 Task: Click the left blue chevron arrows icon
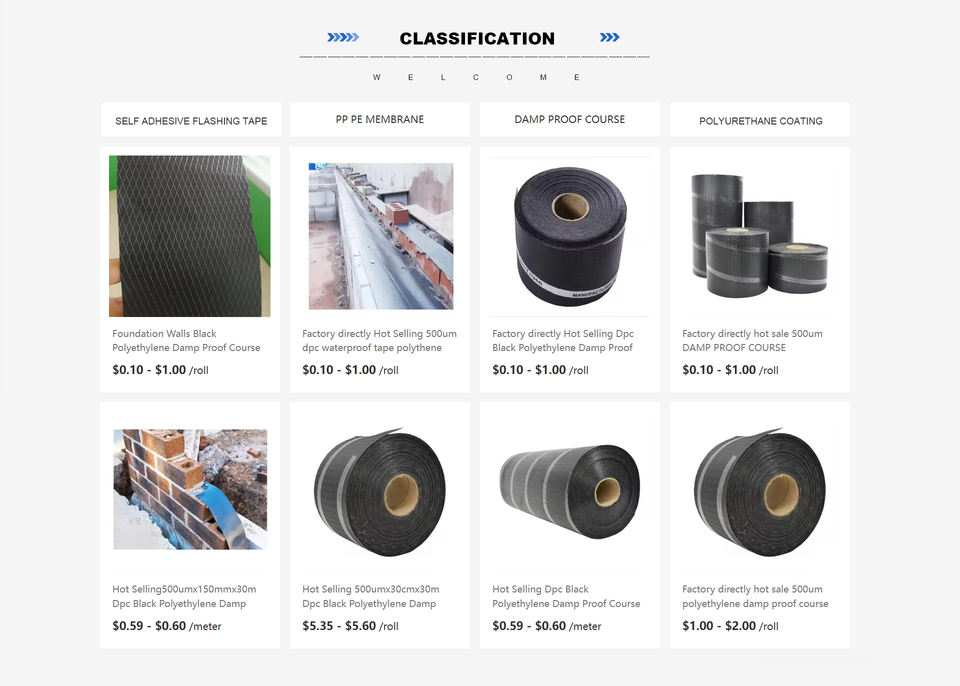pyautogui.click(x=343, y=37)
